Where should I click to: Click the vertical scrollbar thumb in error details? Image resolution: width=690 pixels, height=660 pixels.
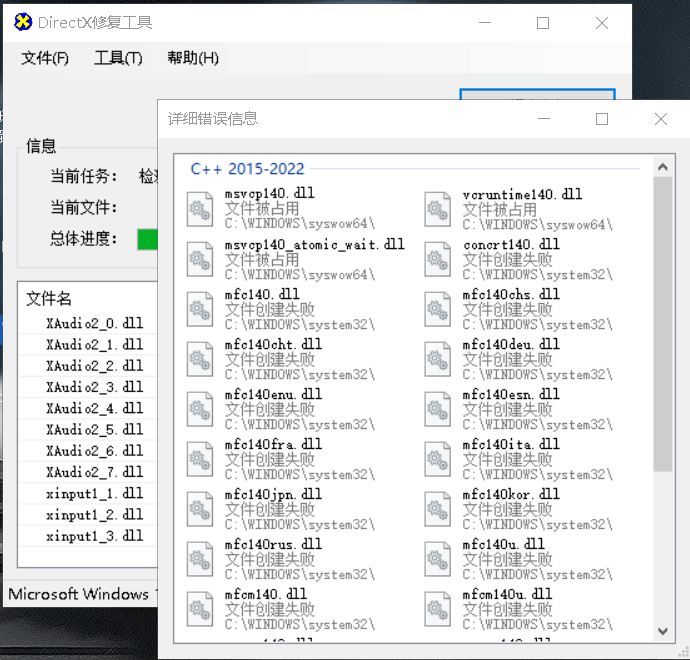point(663,324)
